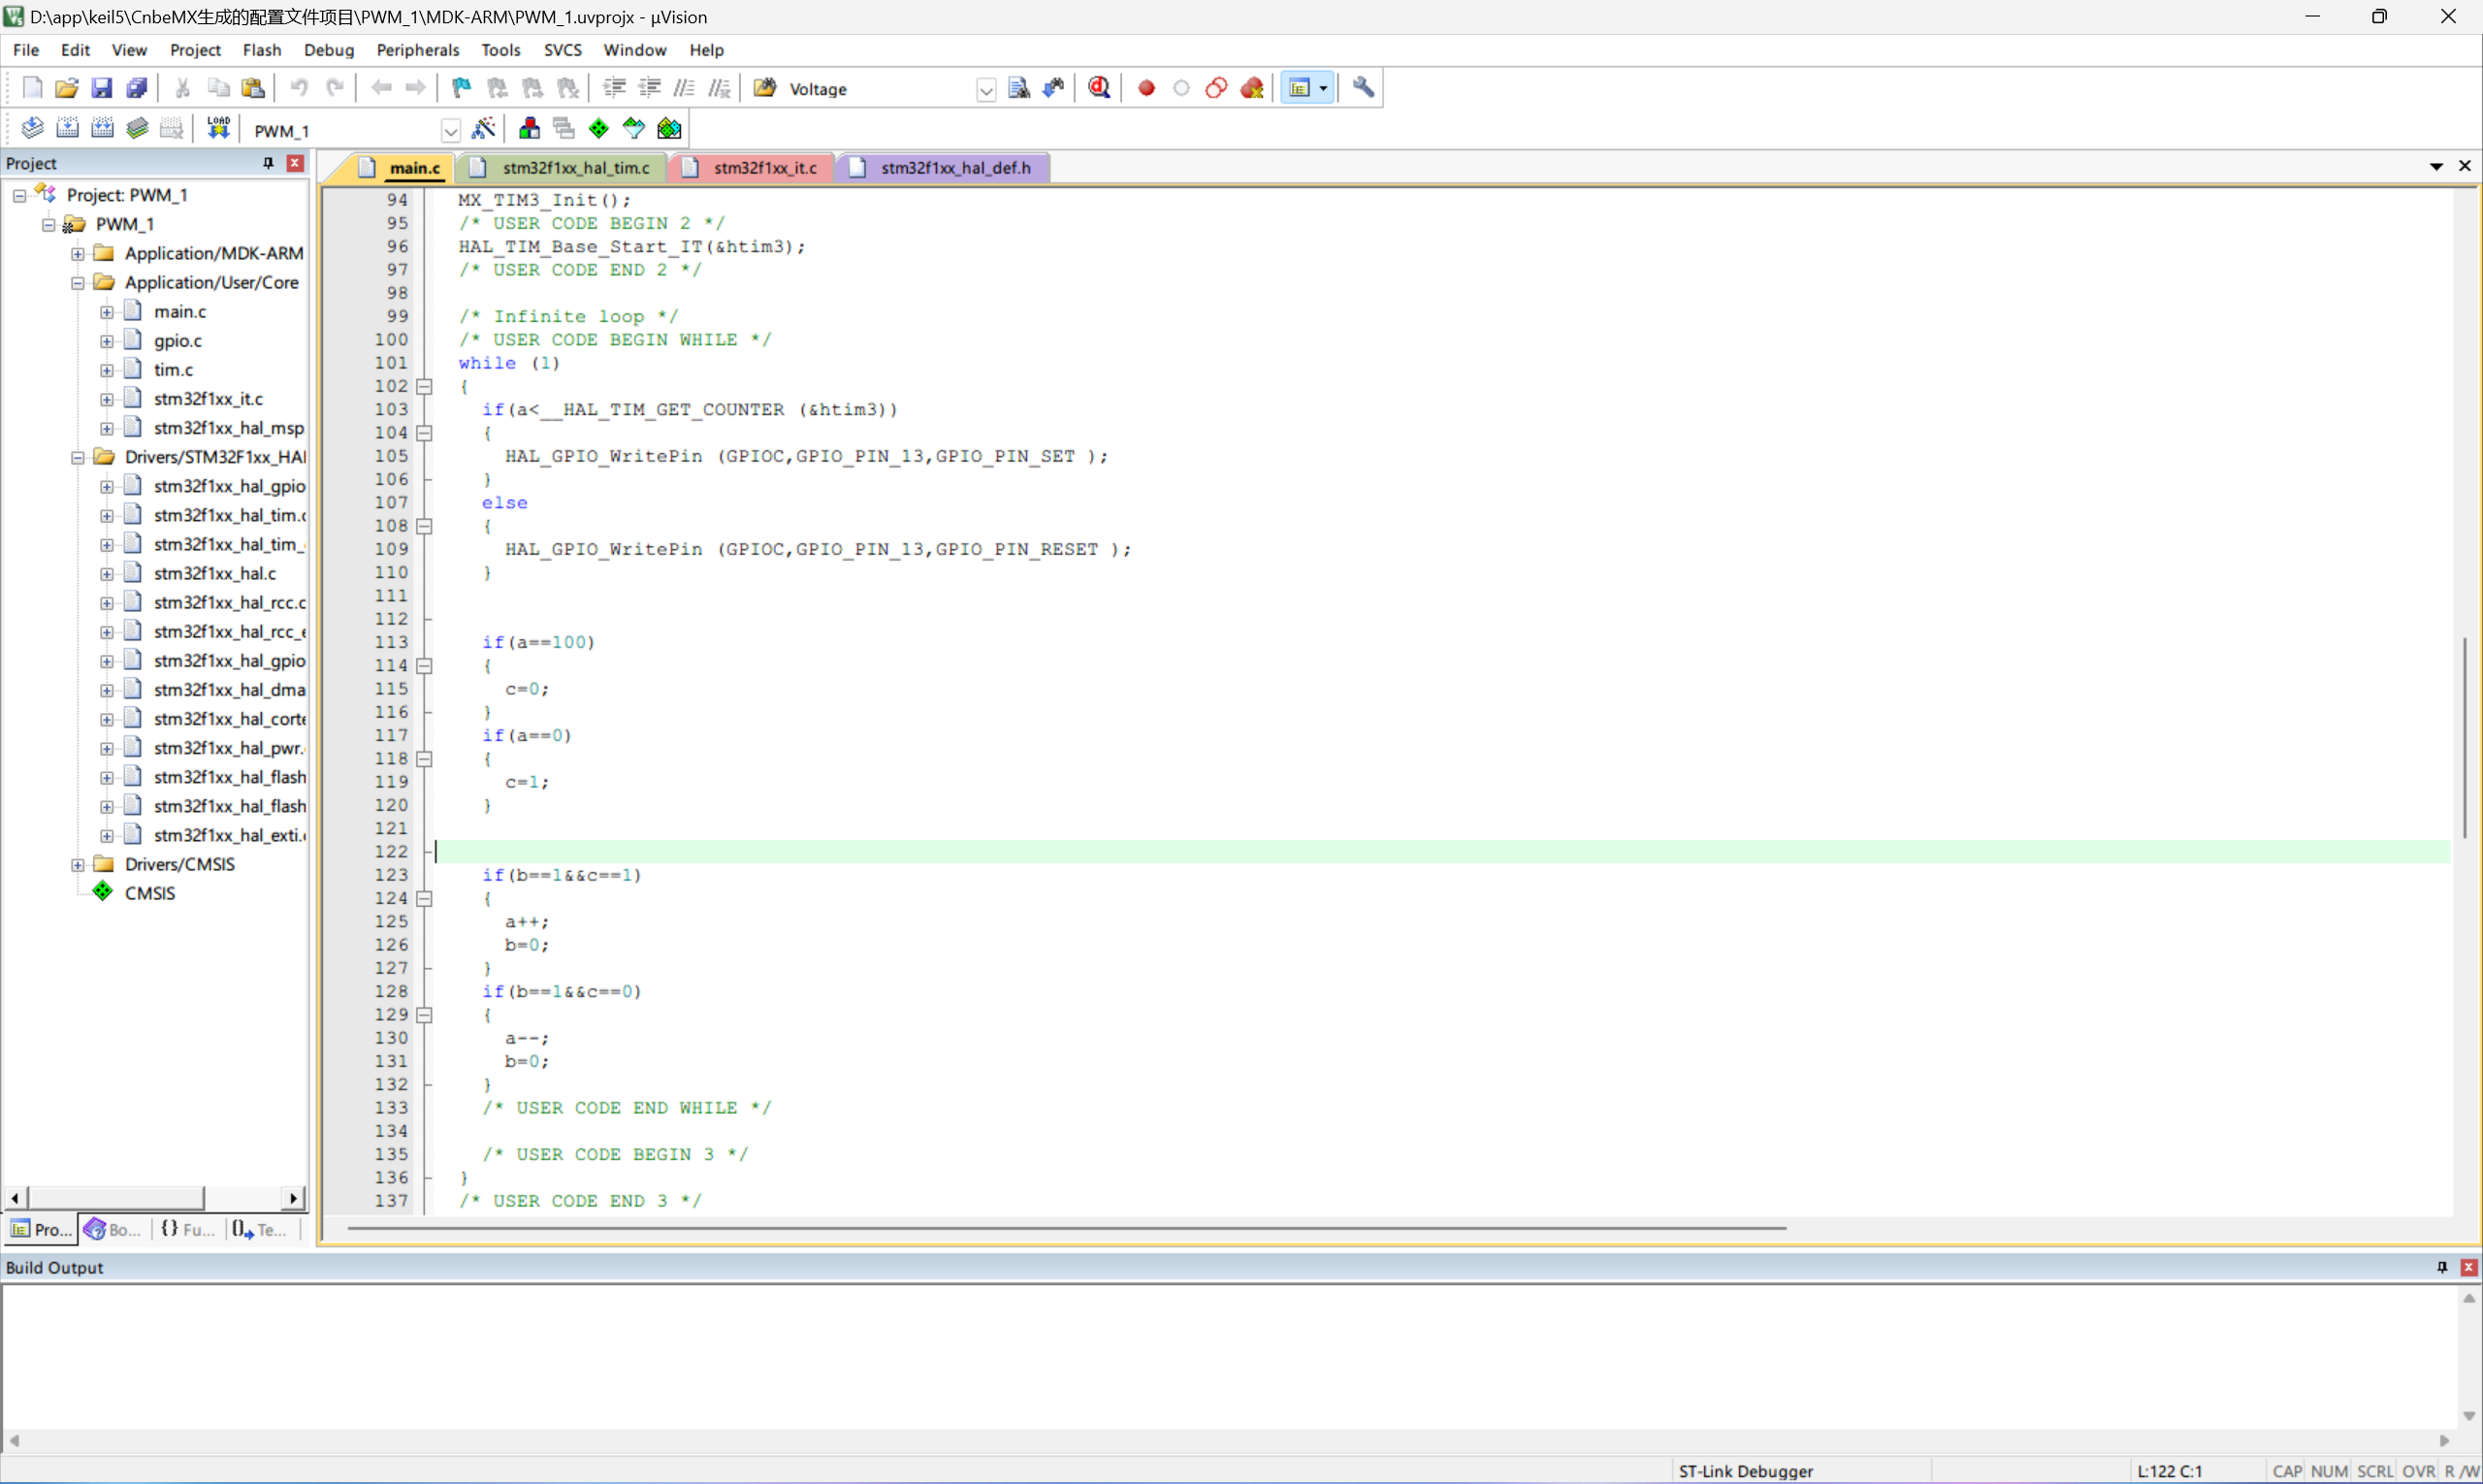
Task: Expand the Application/MDK-ARM folder
Action: 77,253
